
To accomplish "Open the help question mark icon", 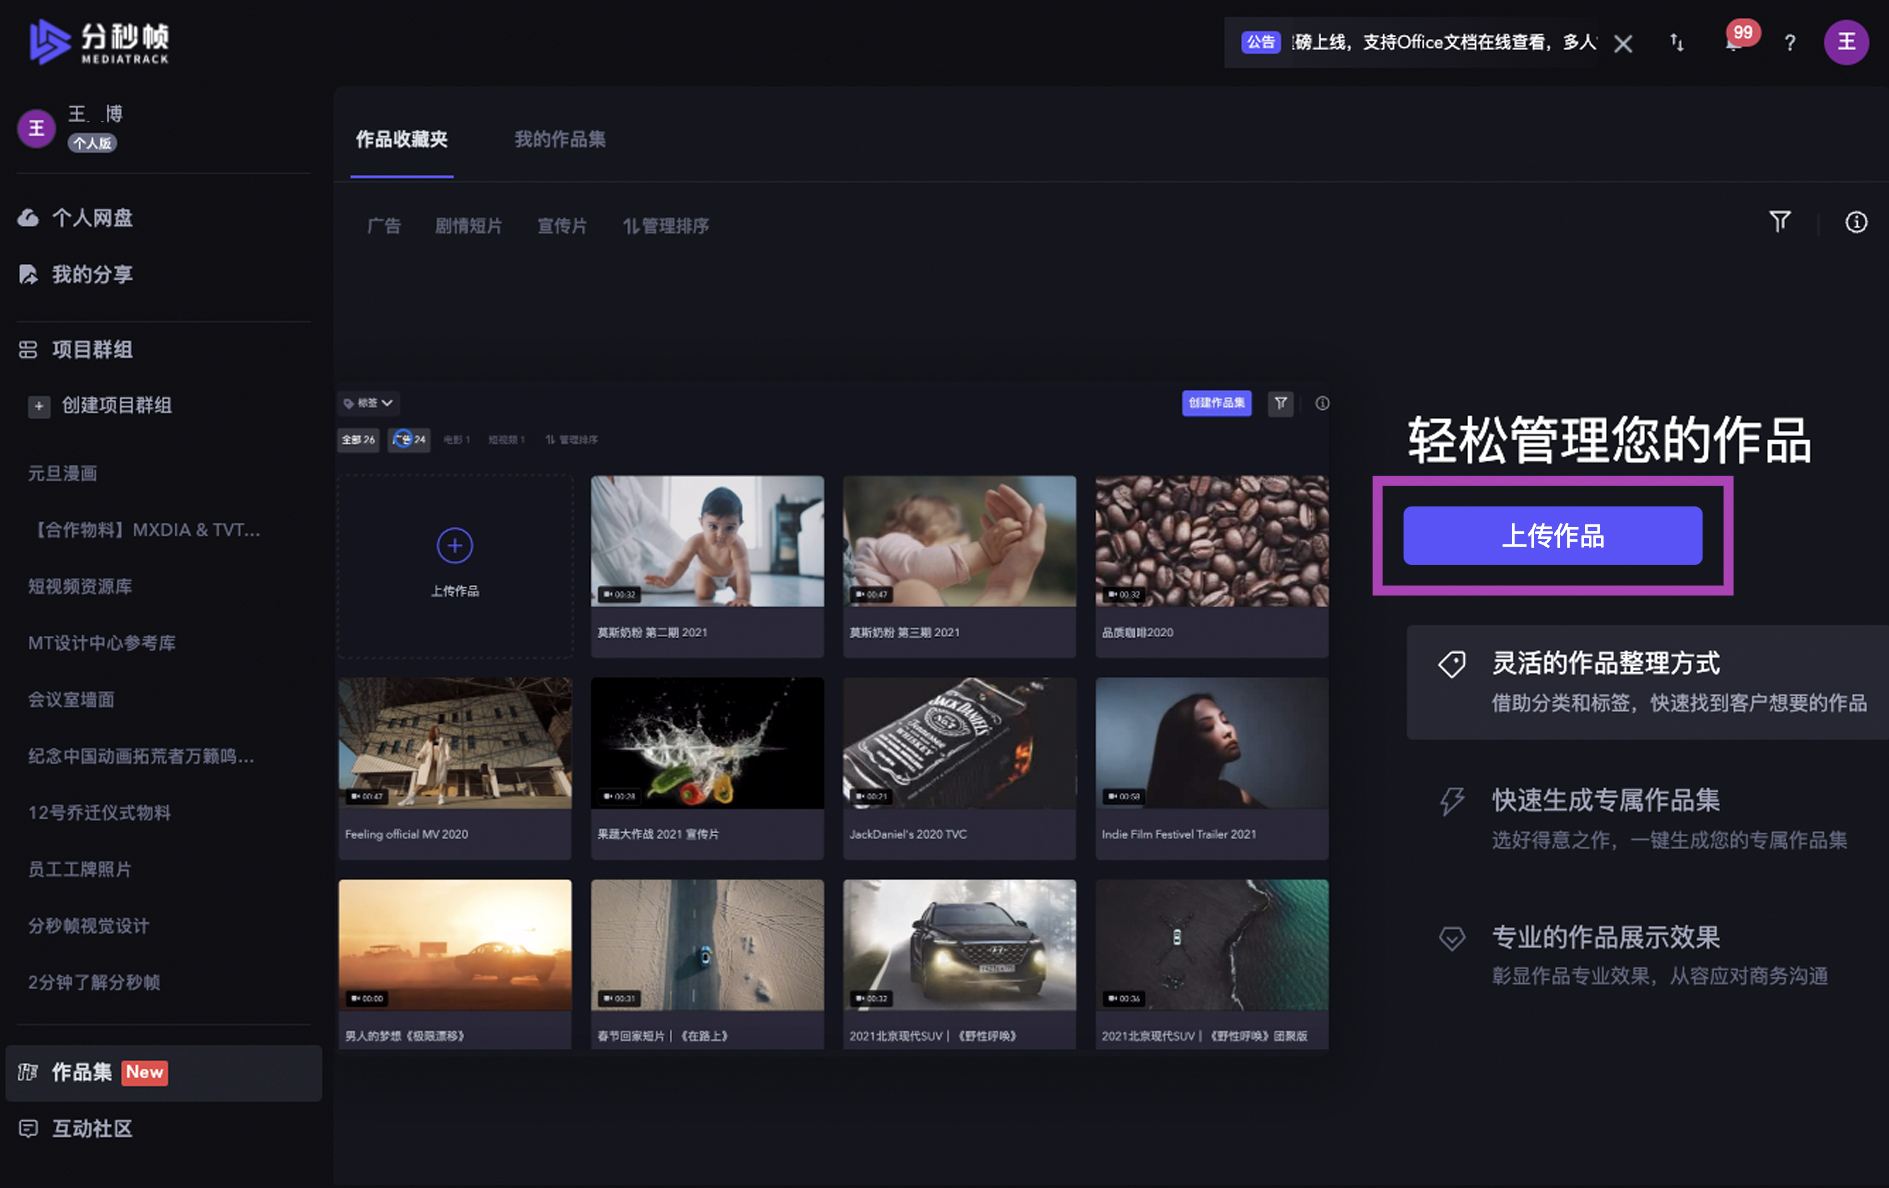I will [x=1790, y=43].
